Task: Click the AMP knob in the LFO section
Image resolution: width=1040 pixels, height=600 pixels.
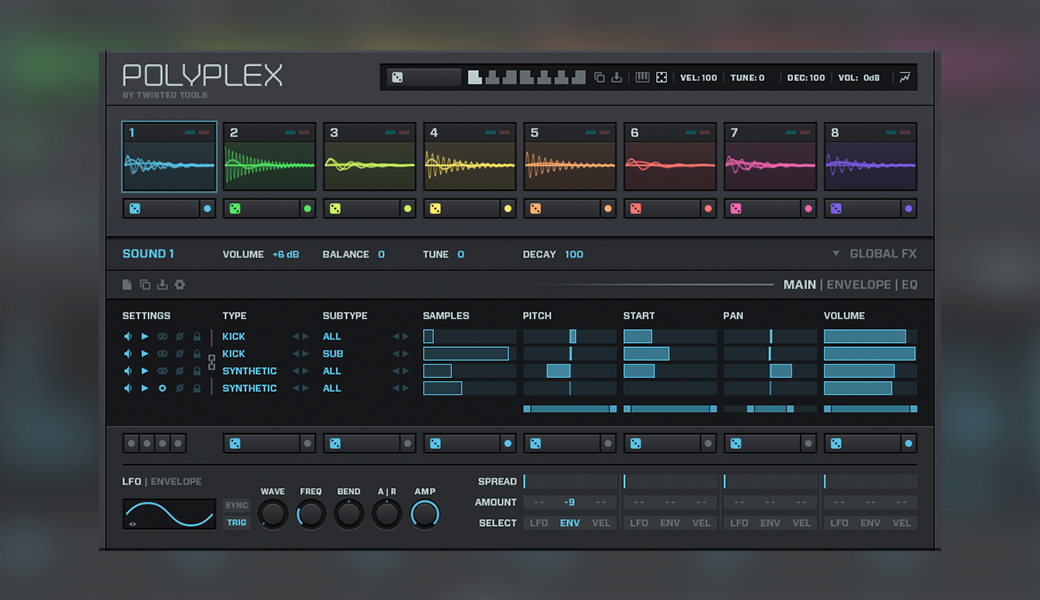Action: coord(424,514)
